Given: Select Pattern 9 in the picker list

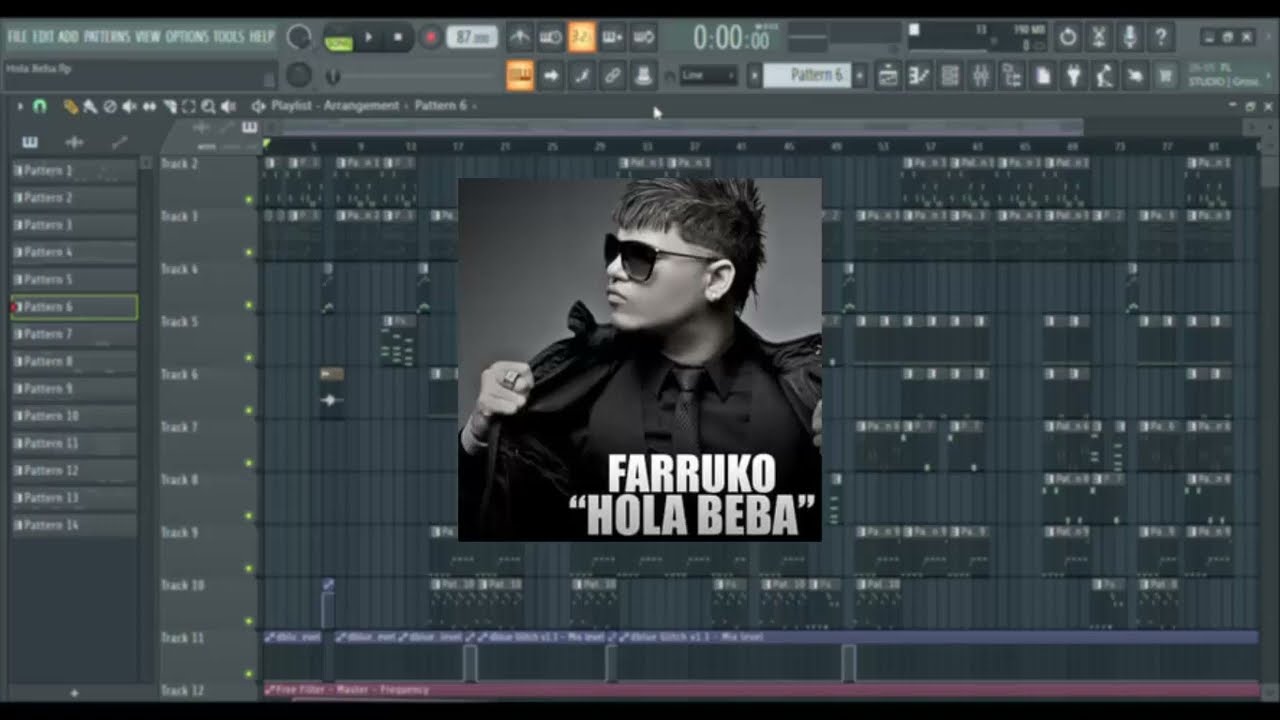Looking at the screenshot, I should click(74, 389).
